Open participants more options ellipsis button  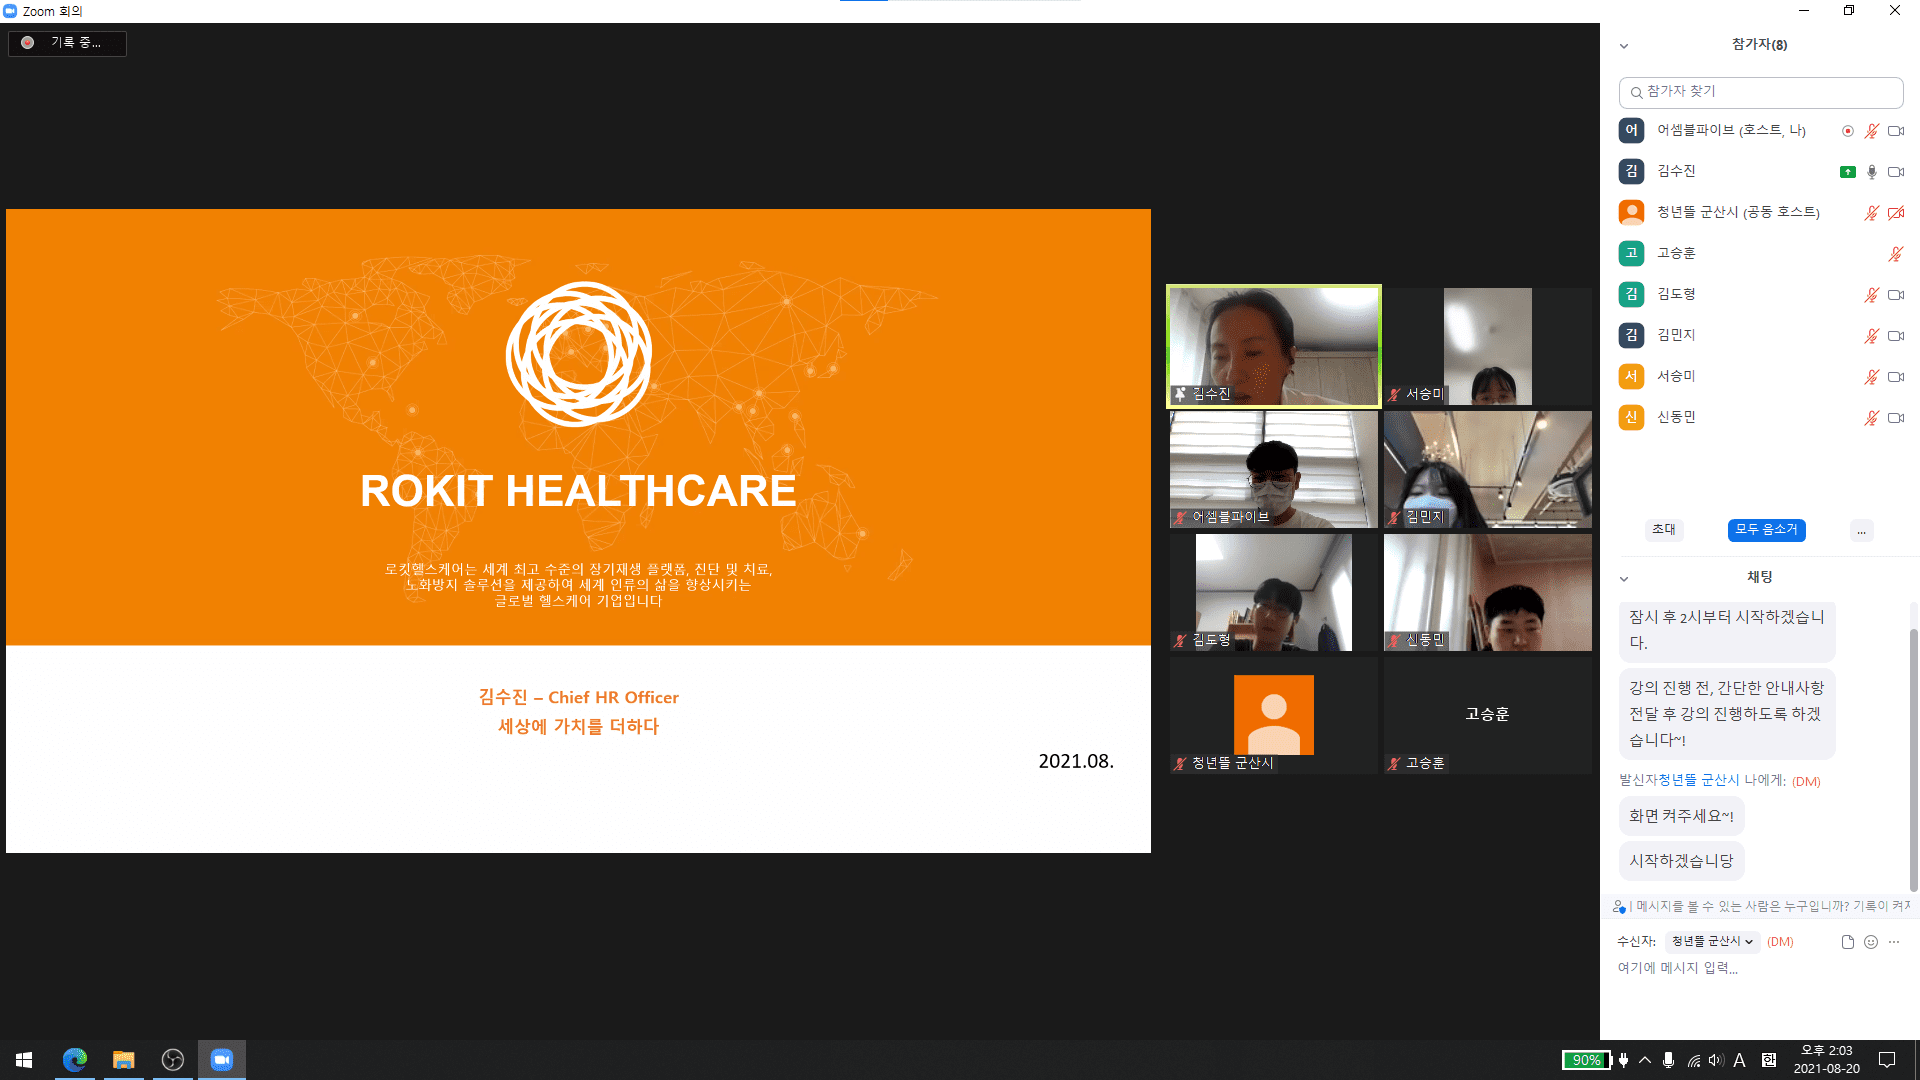pos(1861,530)
